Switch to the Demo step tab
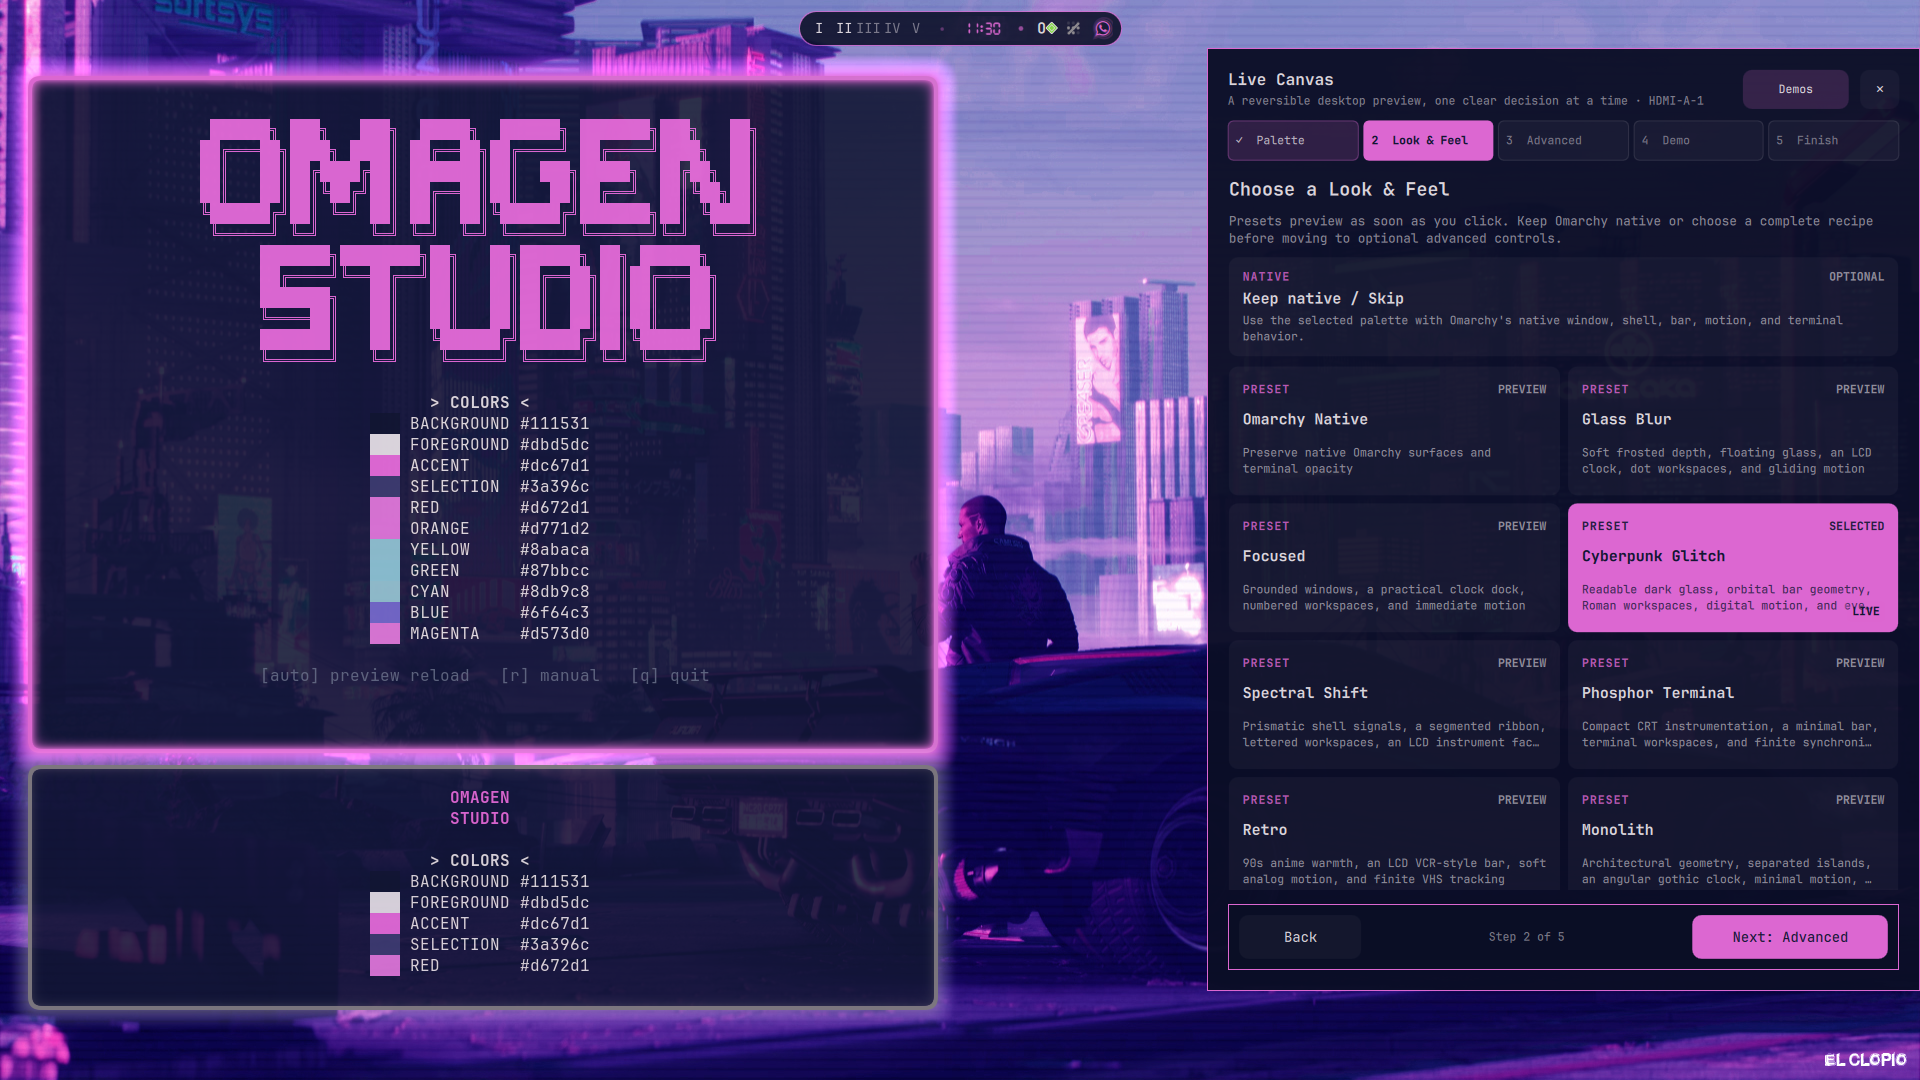This screenshot has height=1080, width=1920. click(1698, 140)
